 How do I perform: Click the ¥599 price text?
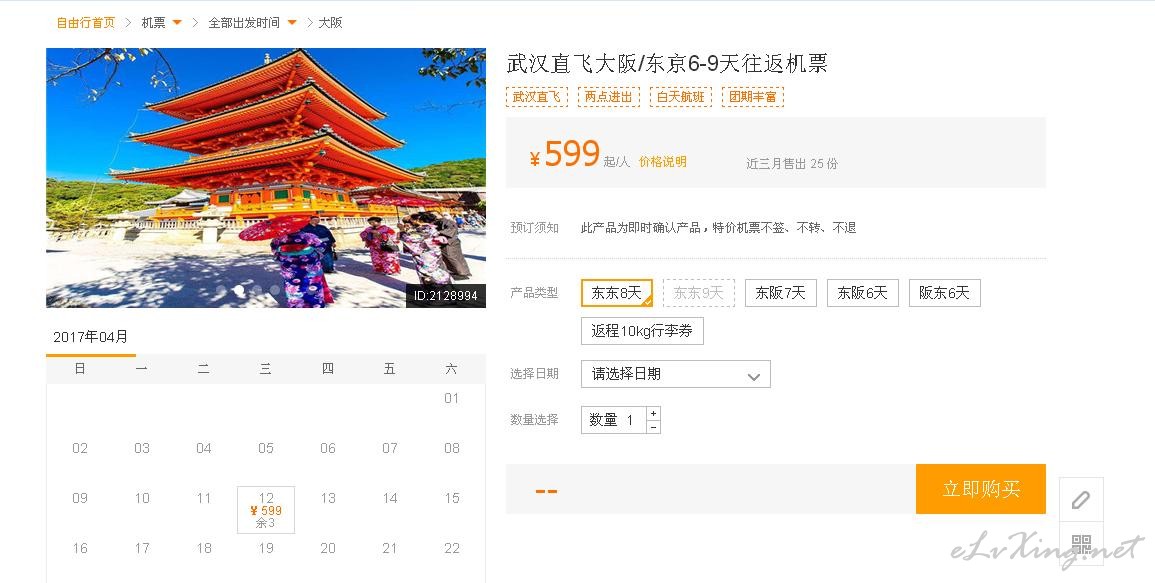click(x=564, y=154)
